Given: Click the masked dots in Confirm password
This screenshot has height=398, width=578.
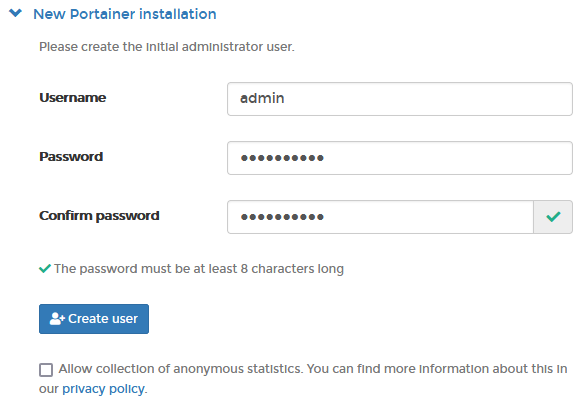Looking at the screenshot, I should tap(282, 217).
